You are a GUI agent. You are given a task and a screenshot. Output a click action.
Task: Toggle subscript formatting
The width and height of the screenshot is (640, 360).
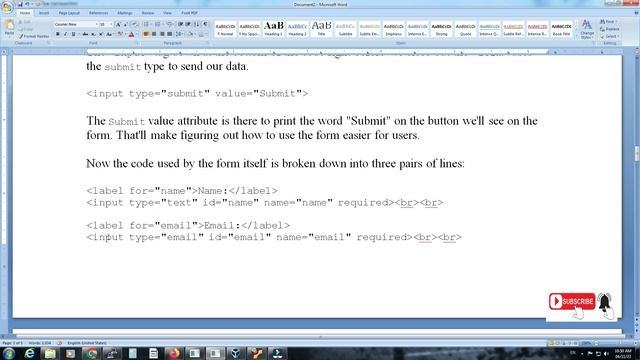click(93, 34)
